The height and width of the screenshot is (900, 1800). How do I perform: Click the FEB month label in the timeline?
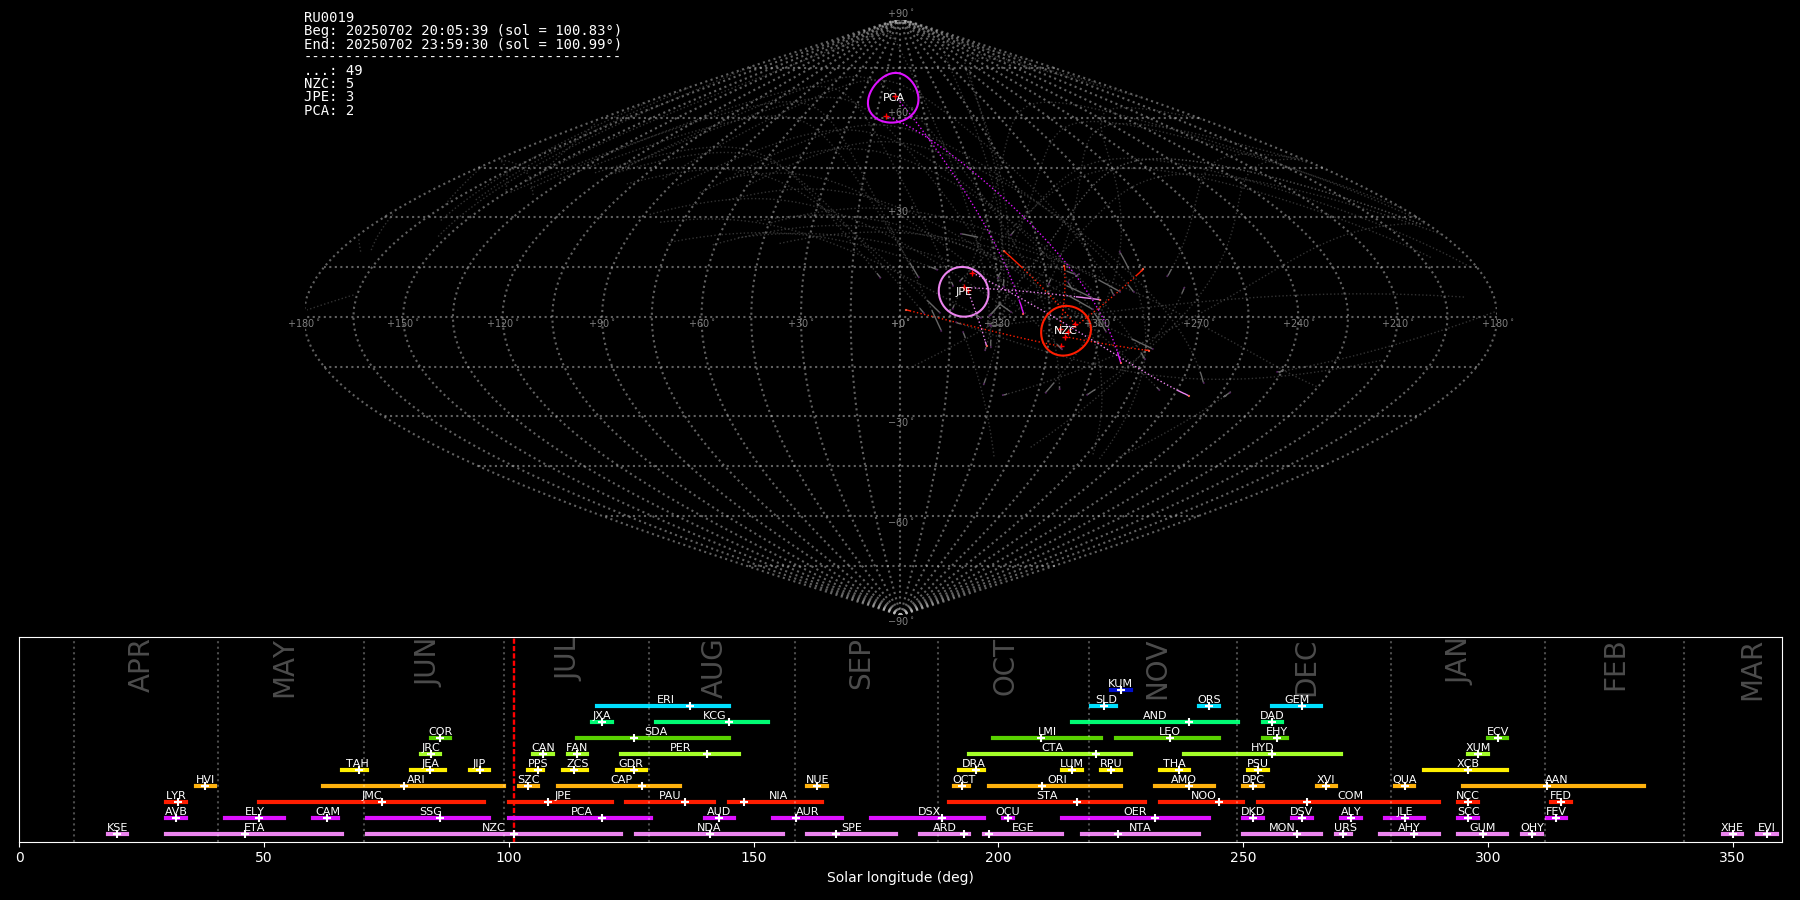click(1615, 667)
